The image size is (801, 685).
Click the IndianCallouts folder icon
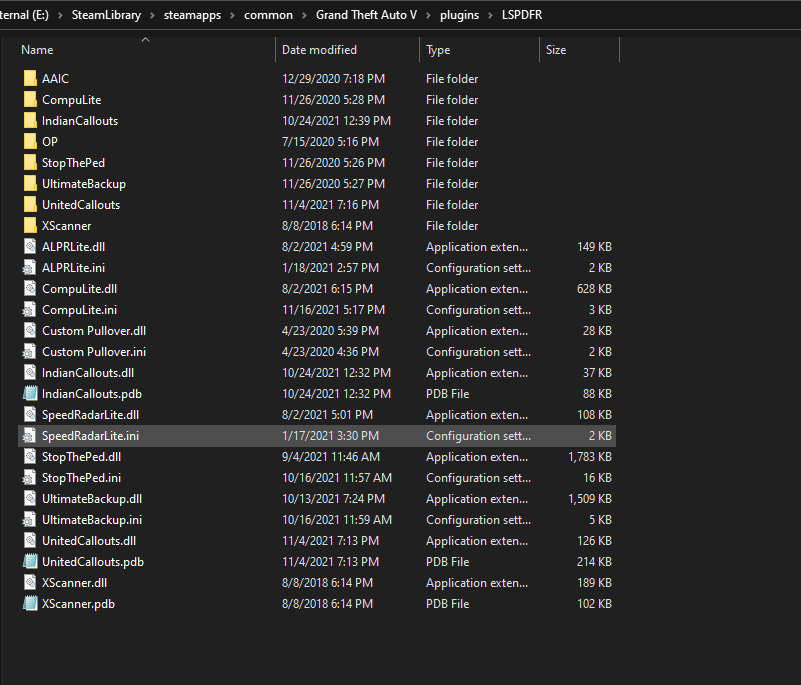pyautogui.click(x=30, y=121)
